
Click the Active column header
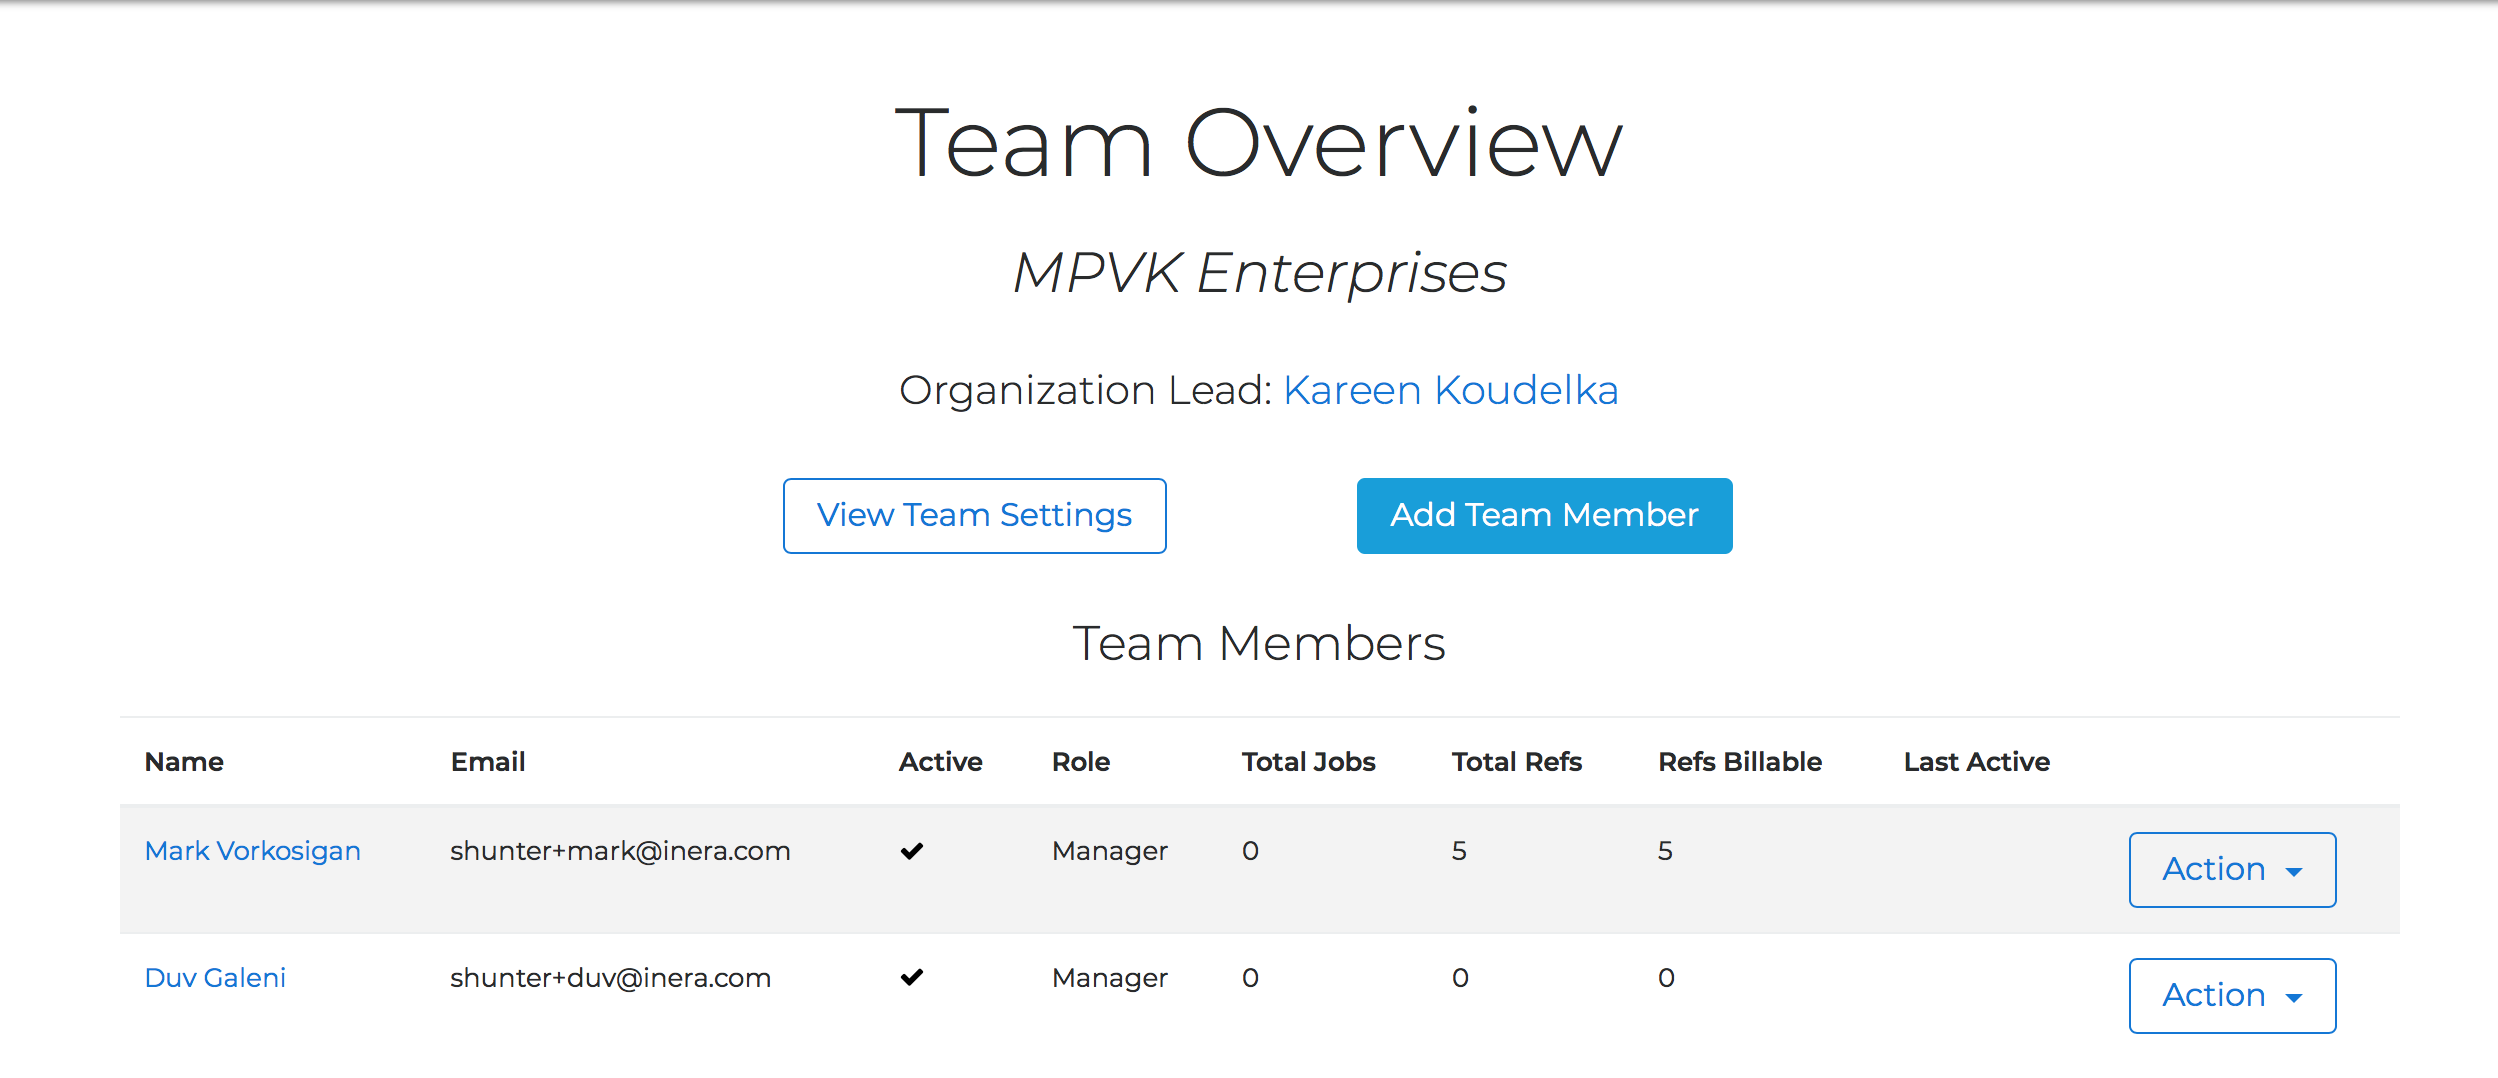coord(940,762)
